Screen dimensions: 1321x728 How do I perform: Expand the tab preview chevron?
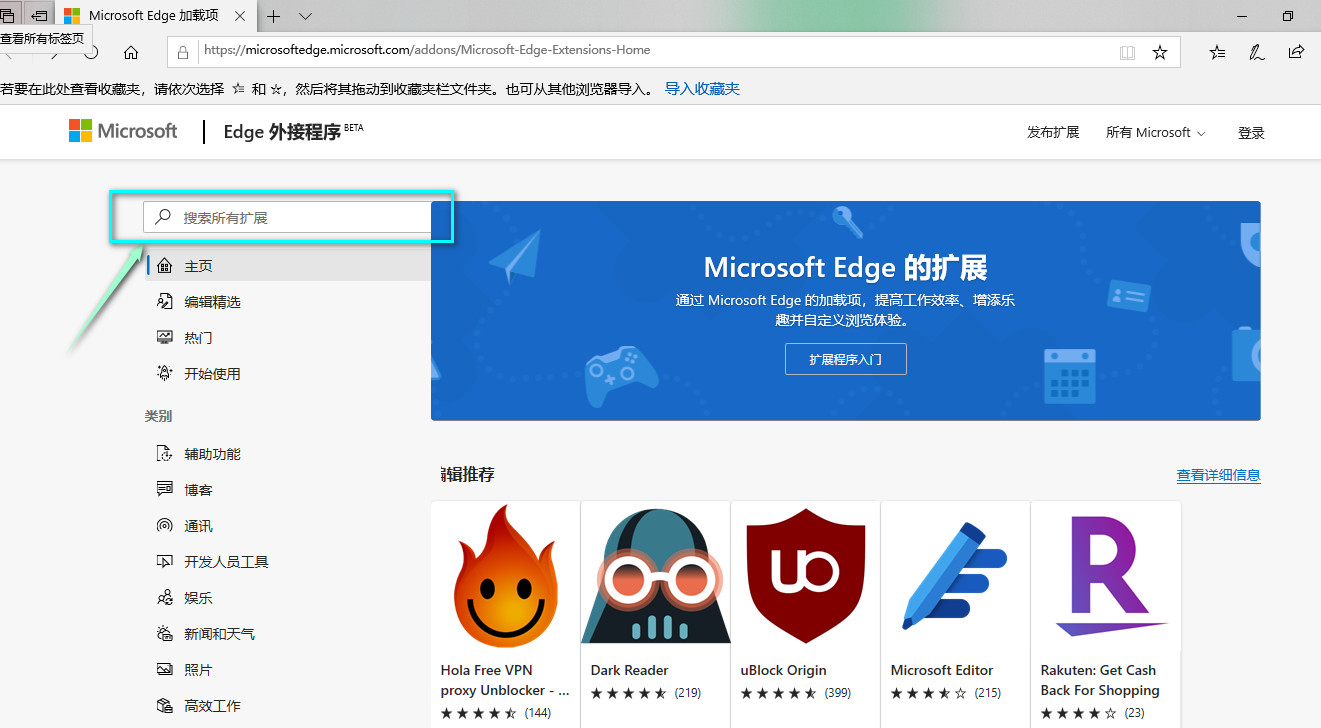tap(306, 16)
